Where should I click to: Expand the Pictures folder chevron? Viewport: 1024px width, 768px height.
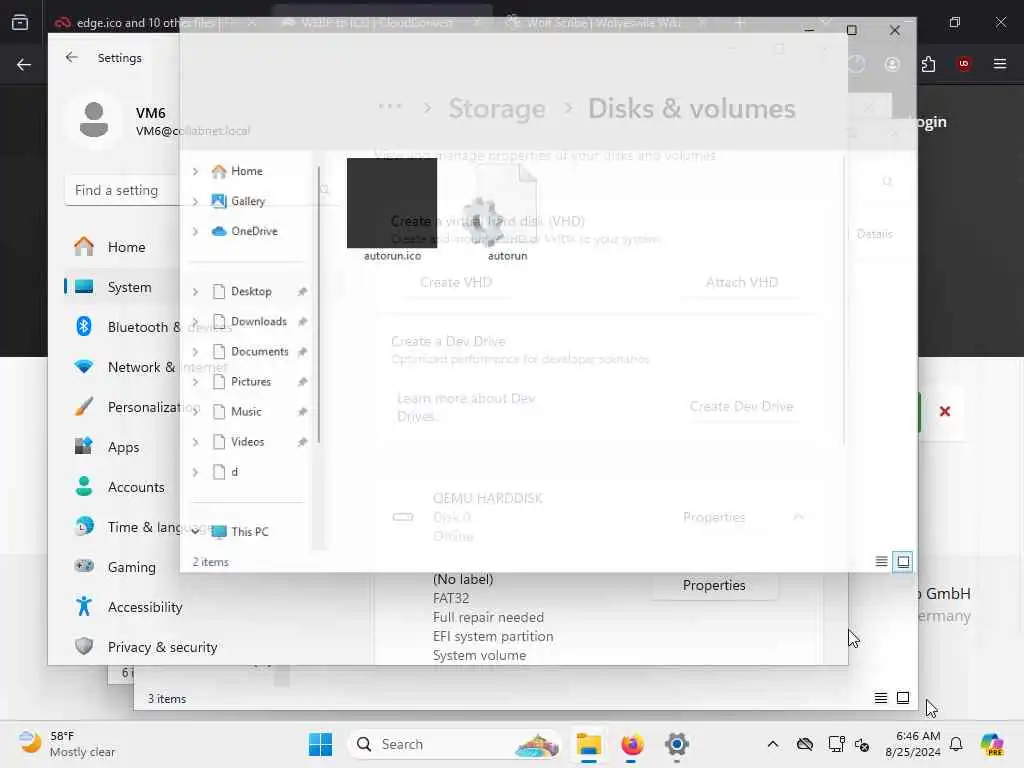[x=195, y=382]
